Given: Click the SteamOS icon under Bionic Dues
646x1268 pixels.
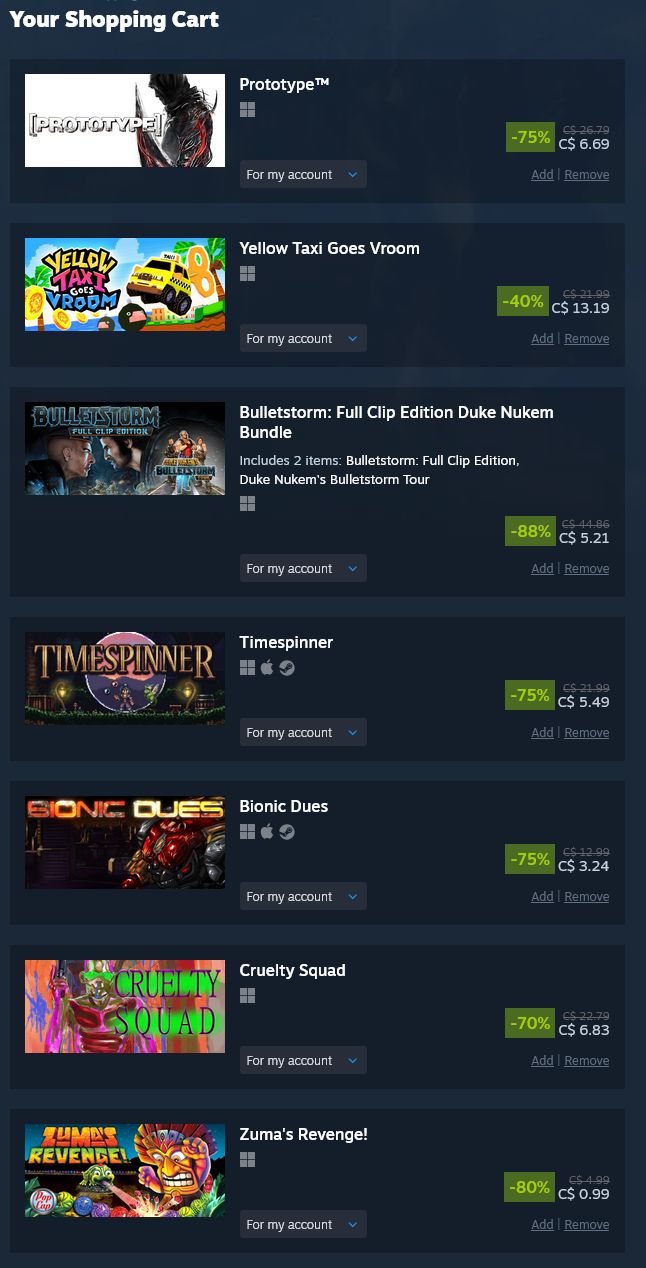Looking at the screenshot, I should pos(287,832).
